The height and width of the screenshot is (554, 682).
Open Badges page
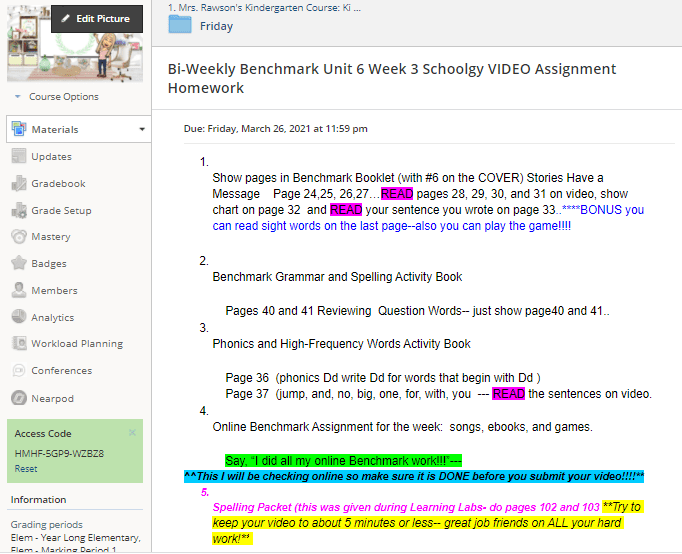point(49,264)
